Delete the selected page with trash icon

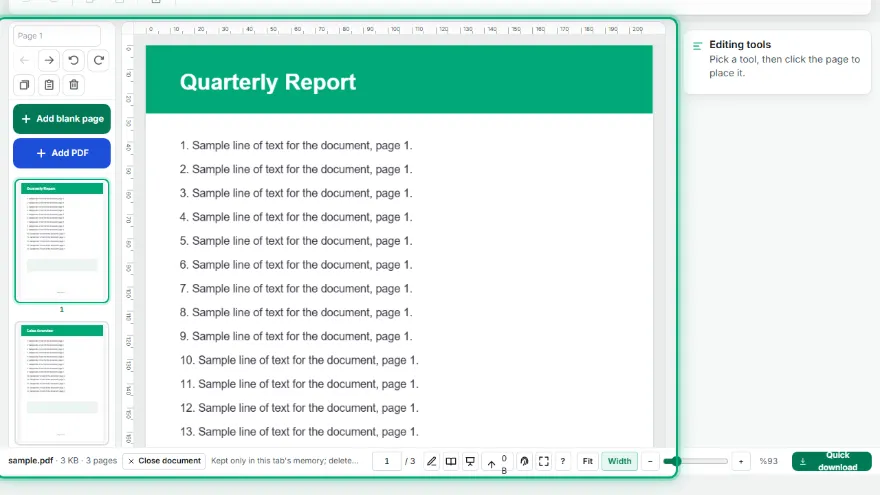coord(74,85)
